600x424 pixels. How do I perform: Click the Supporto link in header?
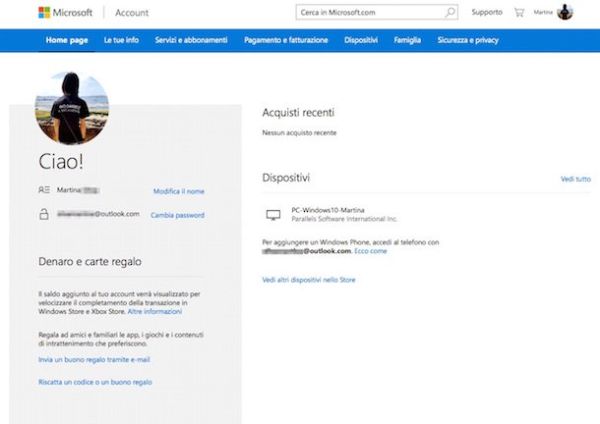(487, 13)
